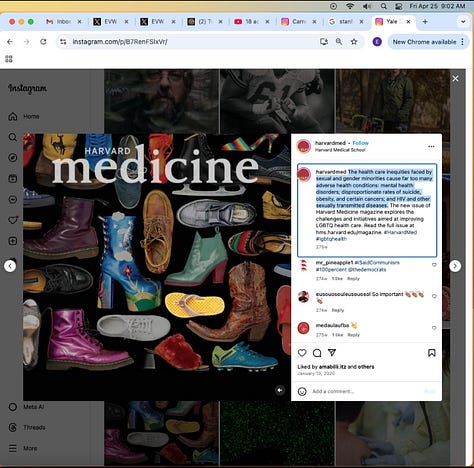Click the Instagram logo

coord(27,88)
